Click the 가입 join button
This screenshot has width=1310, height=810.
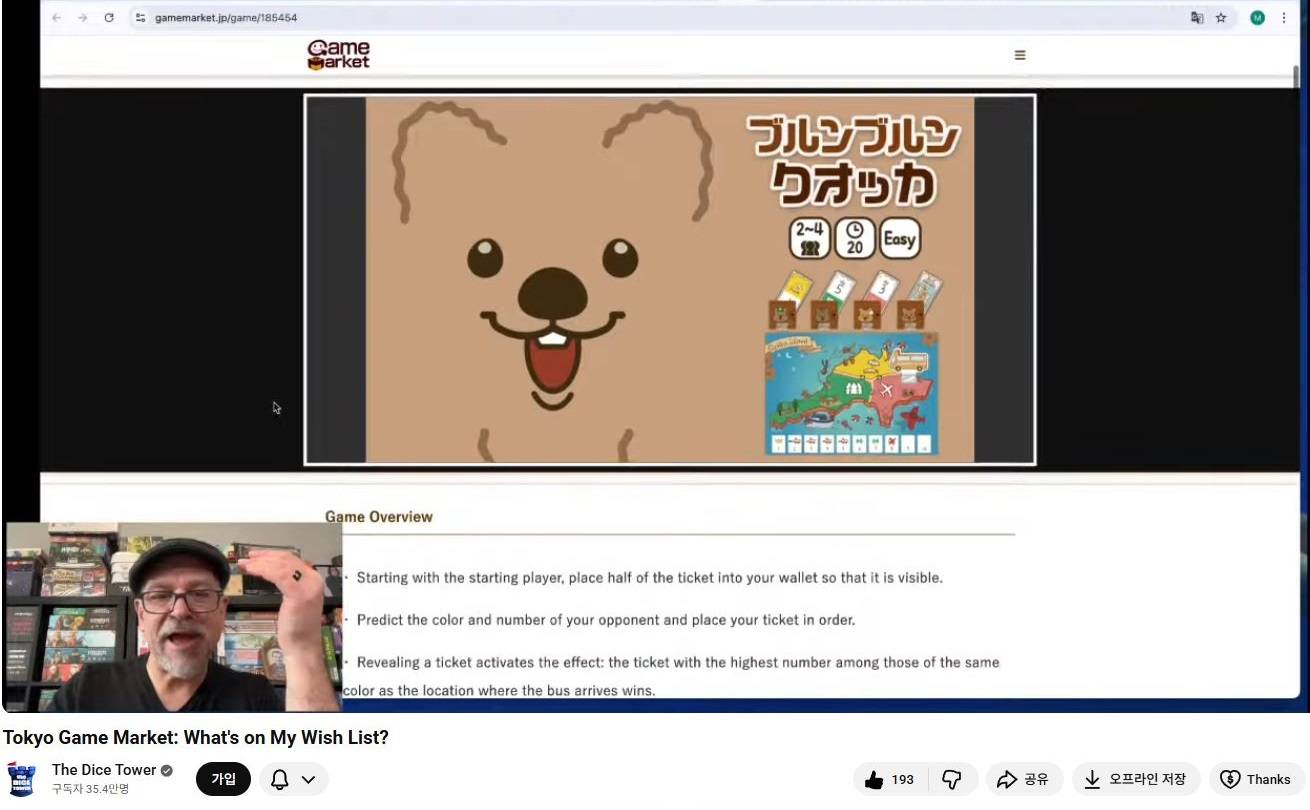tap(223, 779)
